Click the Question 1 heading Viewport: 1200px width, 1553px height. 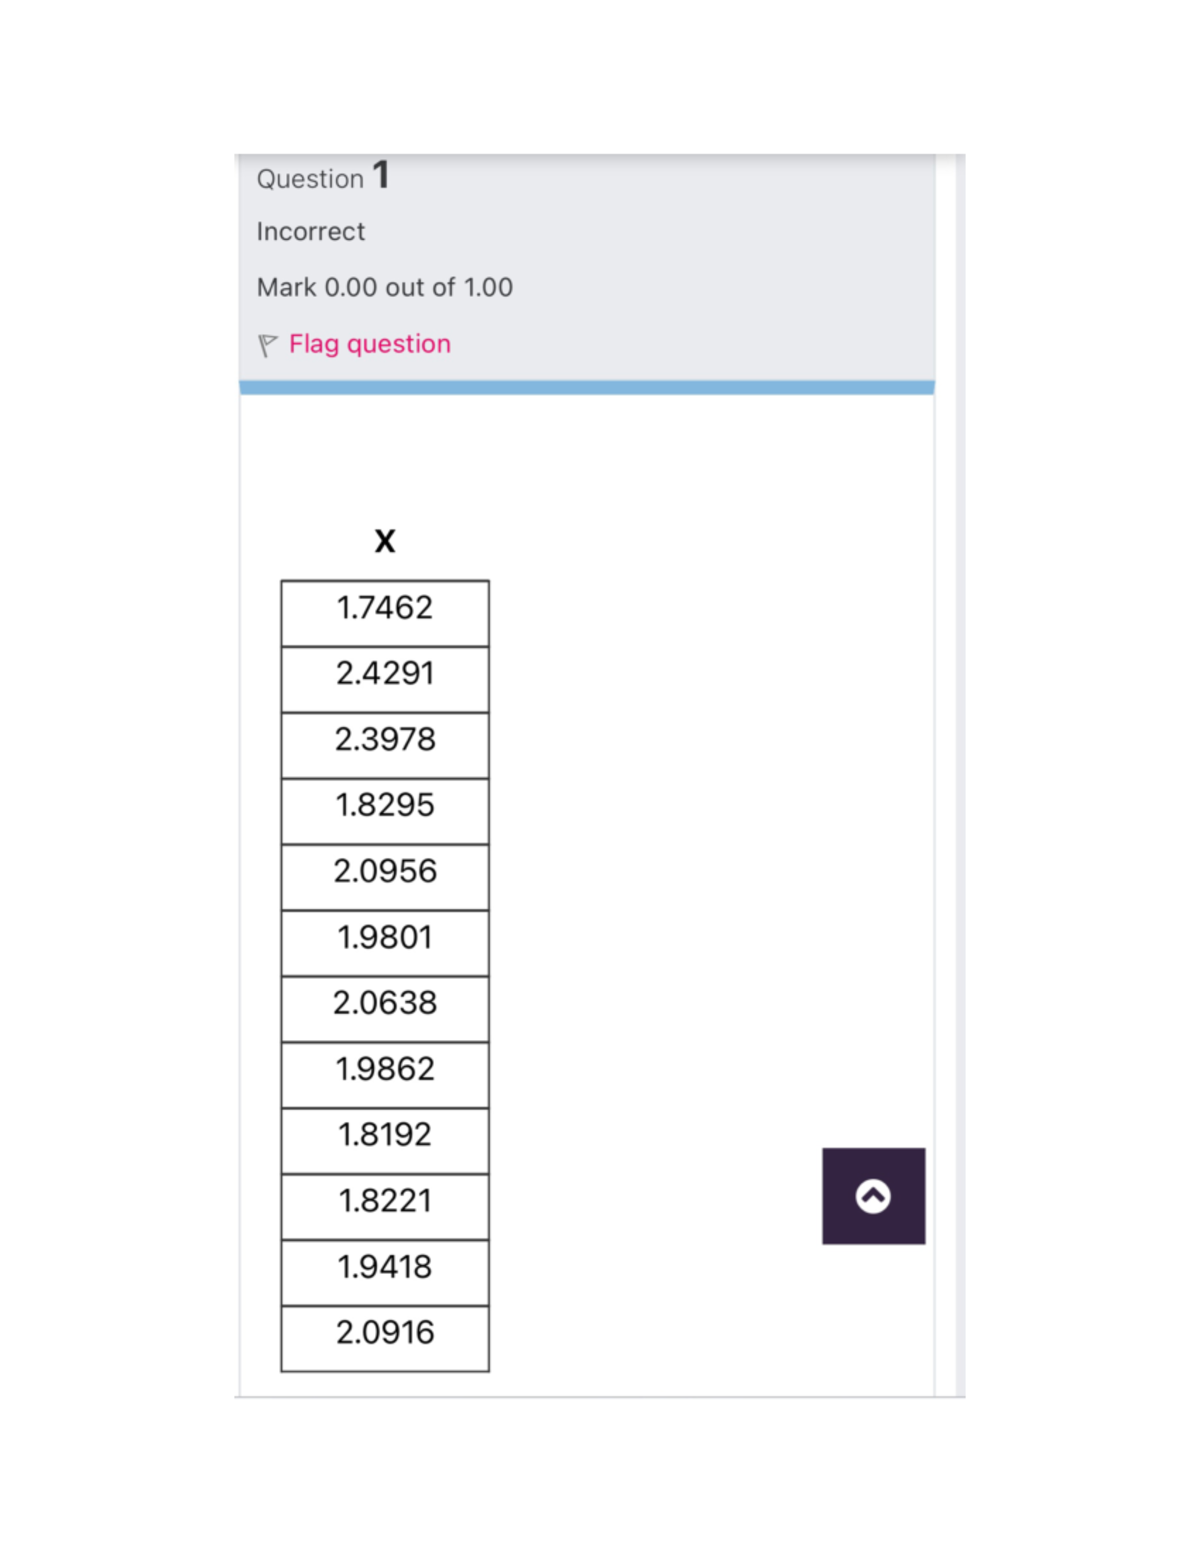point(322,177)
